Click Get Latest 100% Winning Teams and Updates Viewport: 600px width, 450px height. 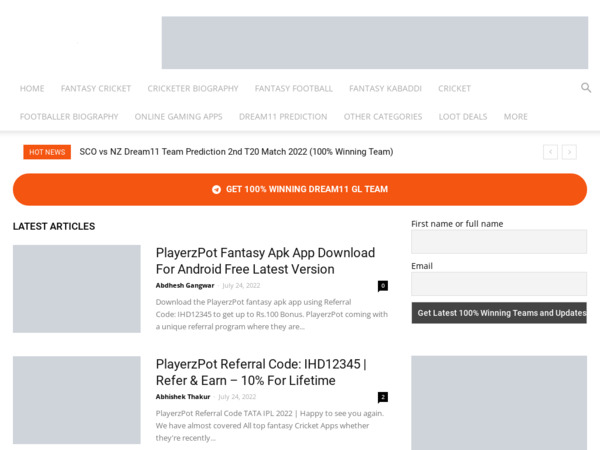pos(499,313)
